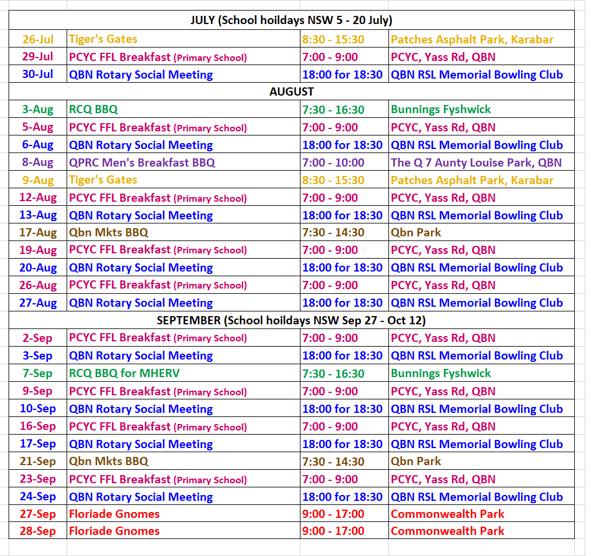This screenshot has height=556, width=591.
Task: Click the 7:30 - 16:30 time in 3-Aug row
Action: coord(344,109)
